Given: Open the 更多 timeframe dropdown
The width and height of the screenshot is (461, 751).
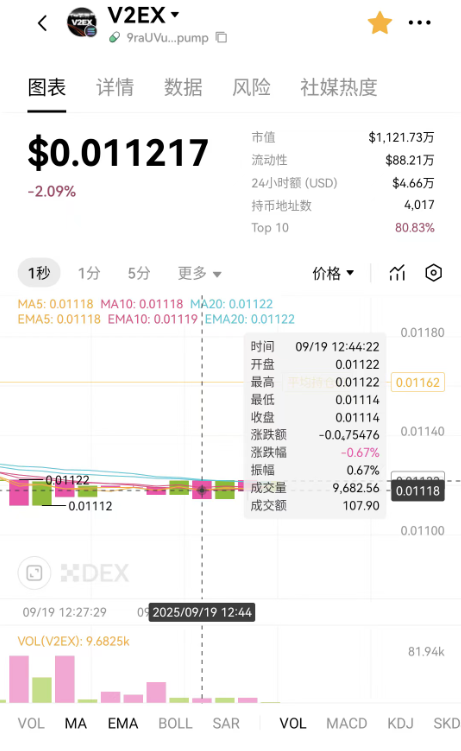Looking at the screenshot, I should tap(200, 273).
